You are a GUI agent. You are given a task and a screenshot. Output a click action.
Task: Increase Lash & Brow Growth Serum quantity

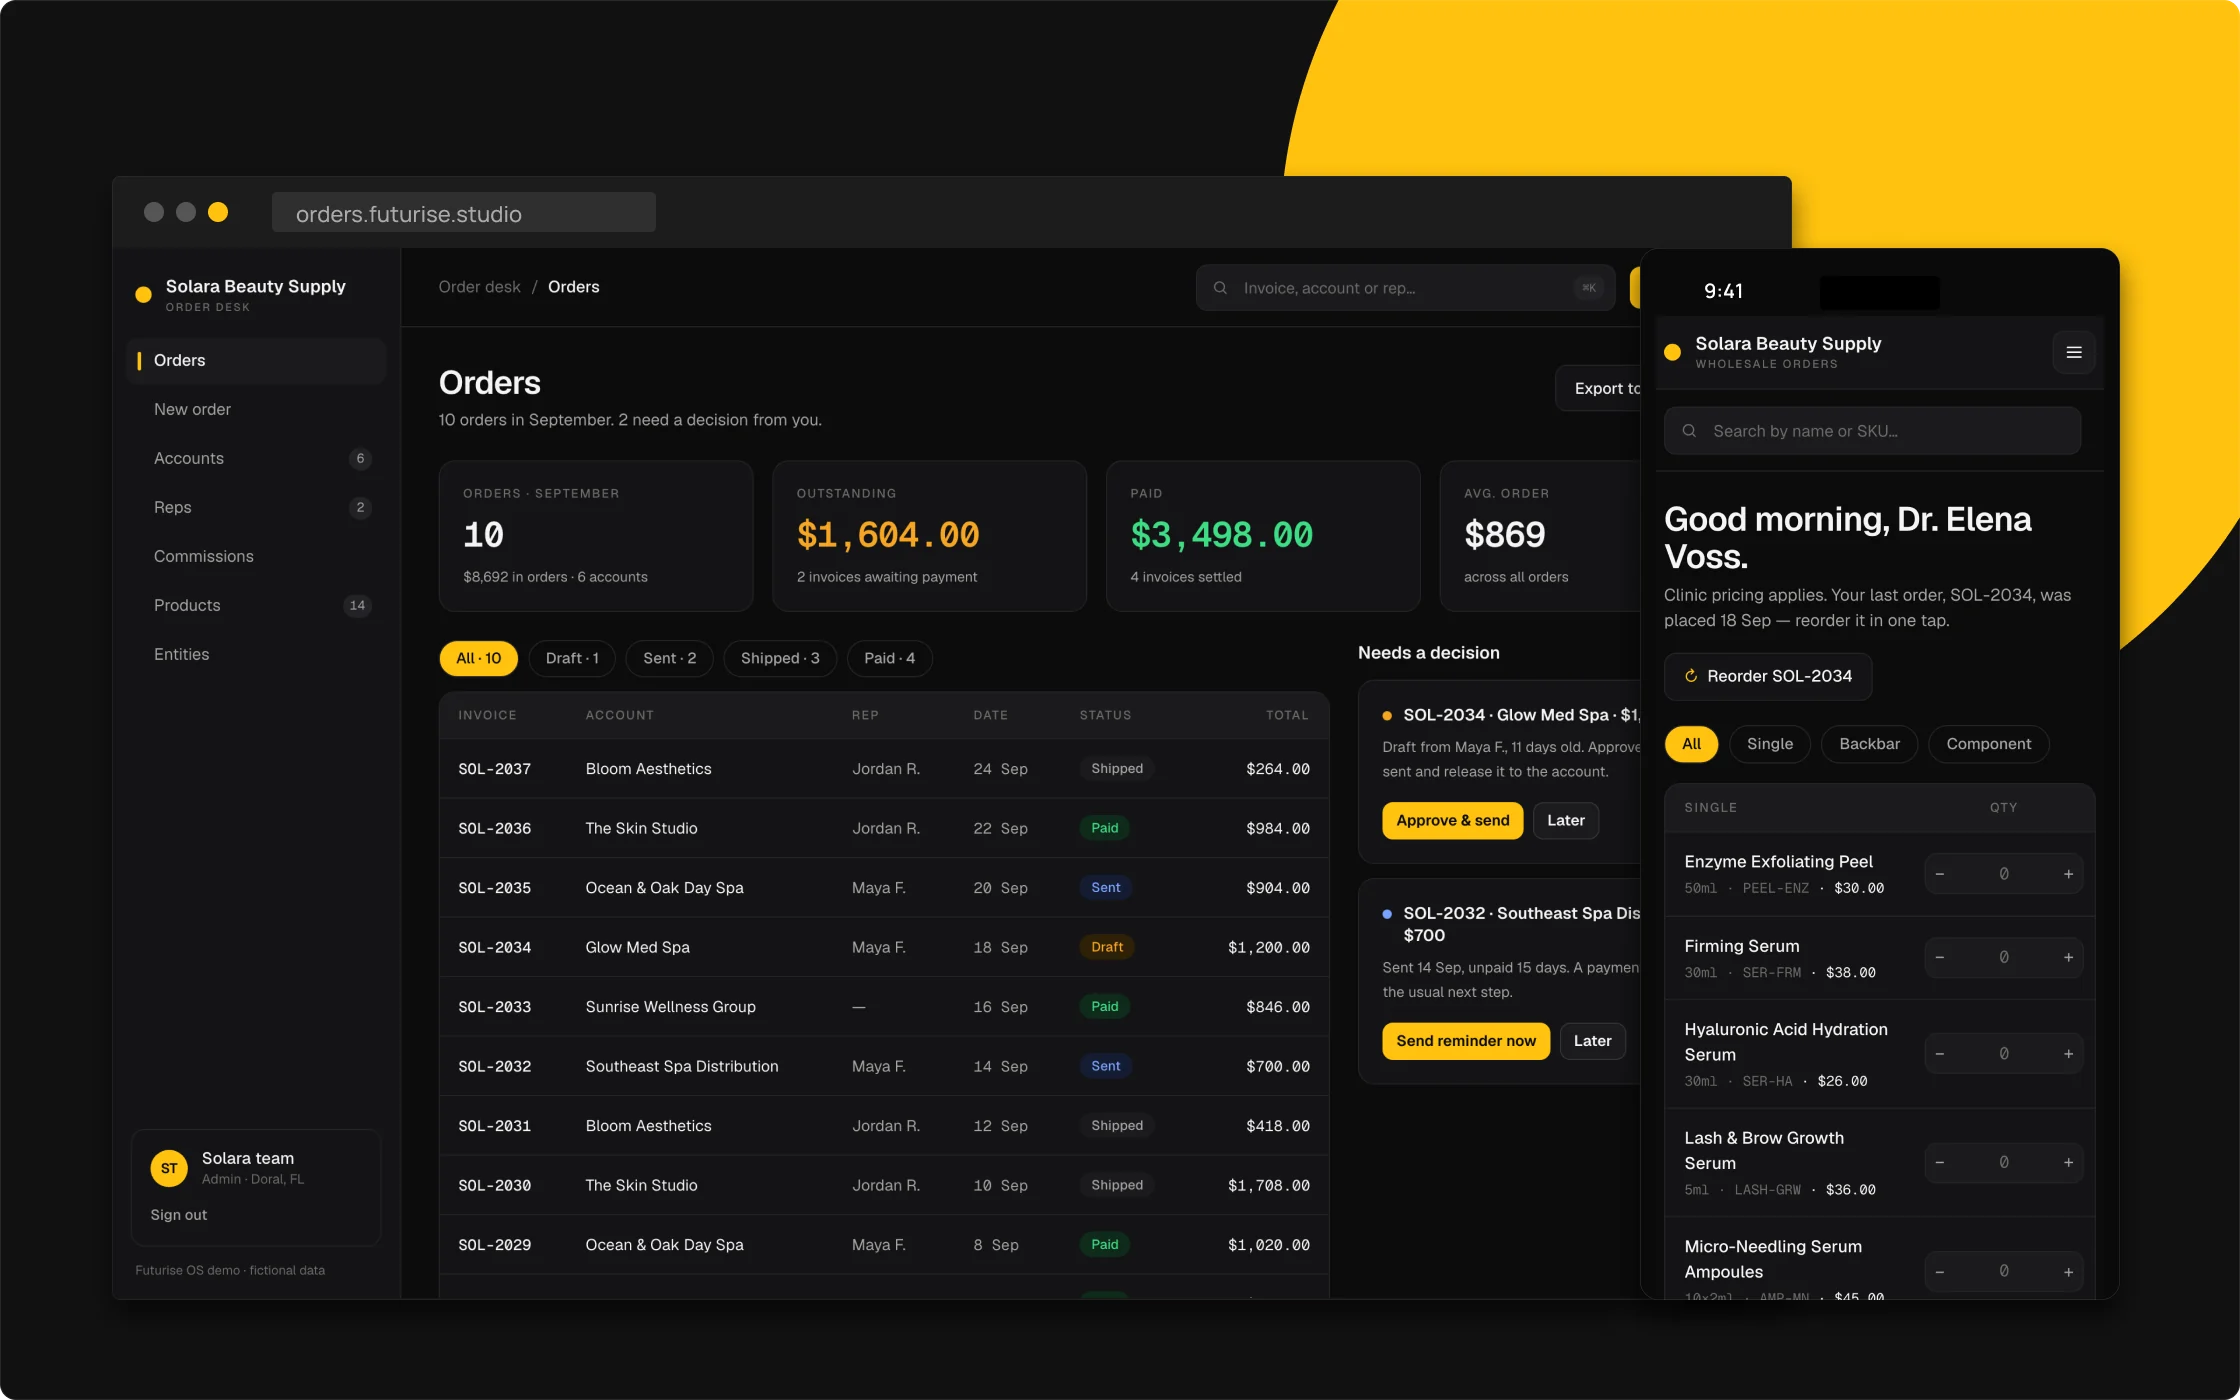click(2068, 1162)
